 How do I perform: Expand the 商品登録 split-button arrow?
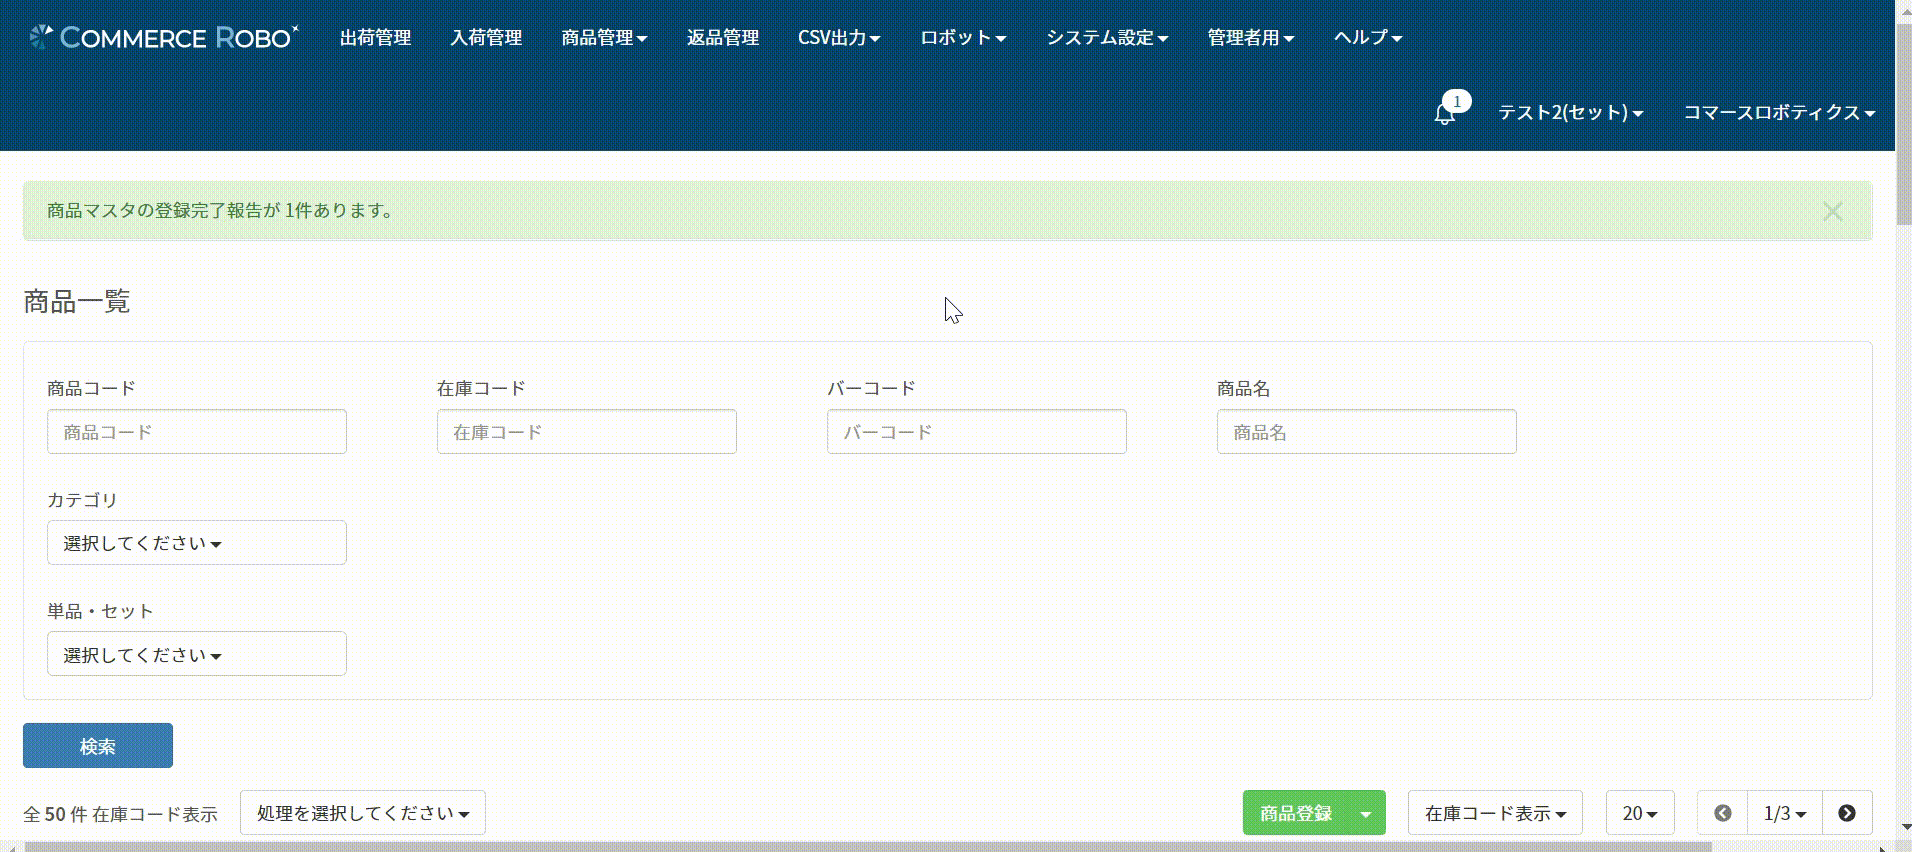click(x=1366, y=813)
